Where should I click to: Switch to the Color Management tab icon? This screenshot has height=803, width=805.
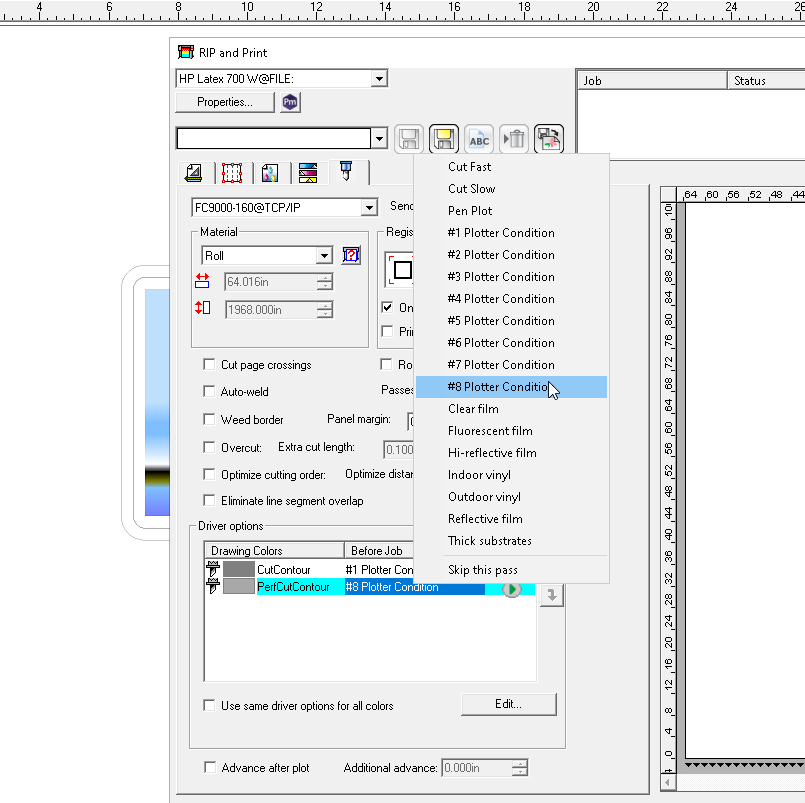click(270, 173)
